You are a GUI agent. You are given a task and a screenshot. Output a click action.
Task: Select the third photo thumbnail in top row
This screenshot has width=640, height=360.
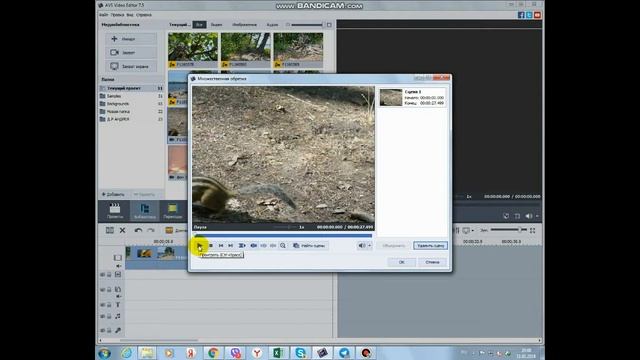point(298,50)
